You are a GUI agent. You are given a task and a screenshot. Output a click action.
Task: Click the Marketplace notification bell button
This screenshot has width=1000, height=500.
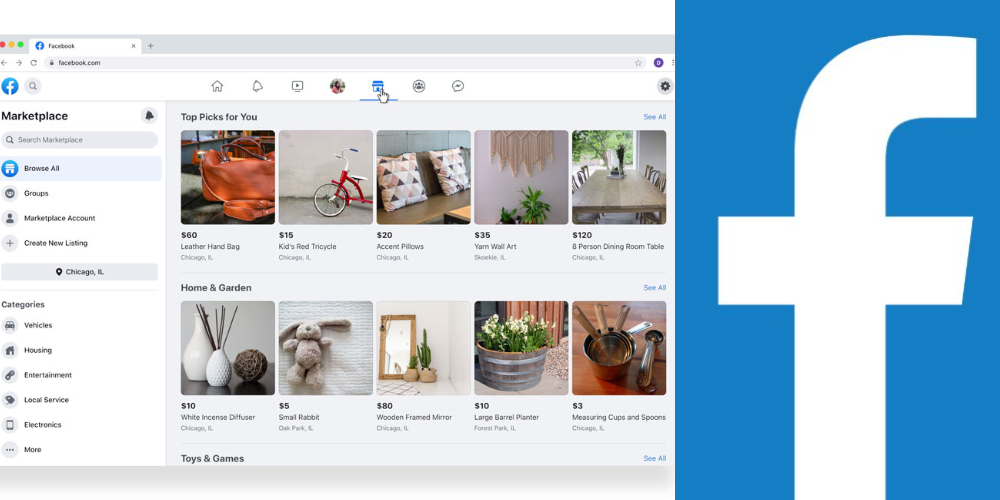click(x=149, y=116)
